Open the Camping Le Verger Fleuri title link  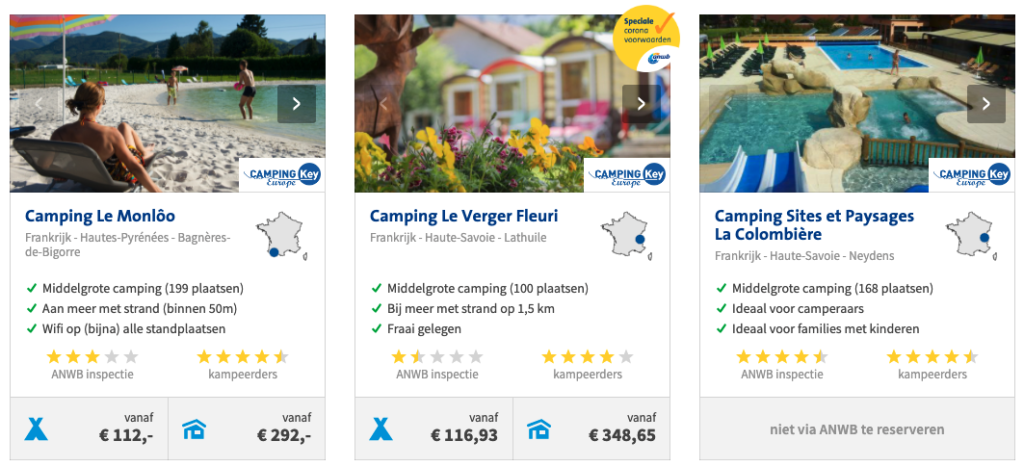tap(464, 216)
